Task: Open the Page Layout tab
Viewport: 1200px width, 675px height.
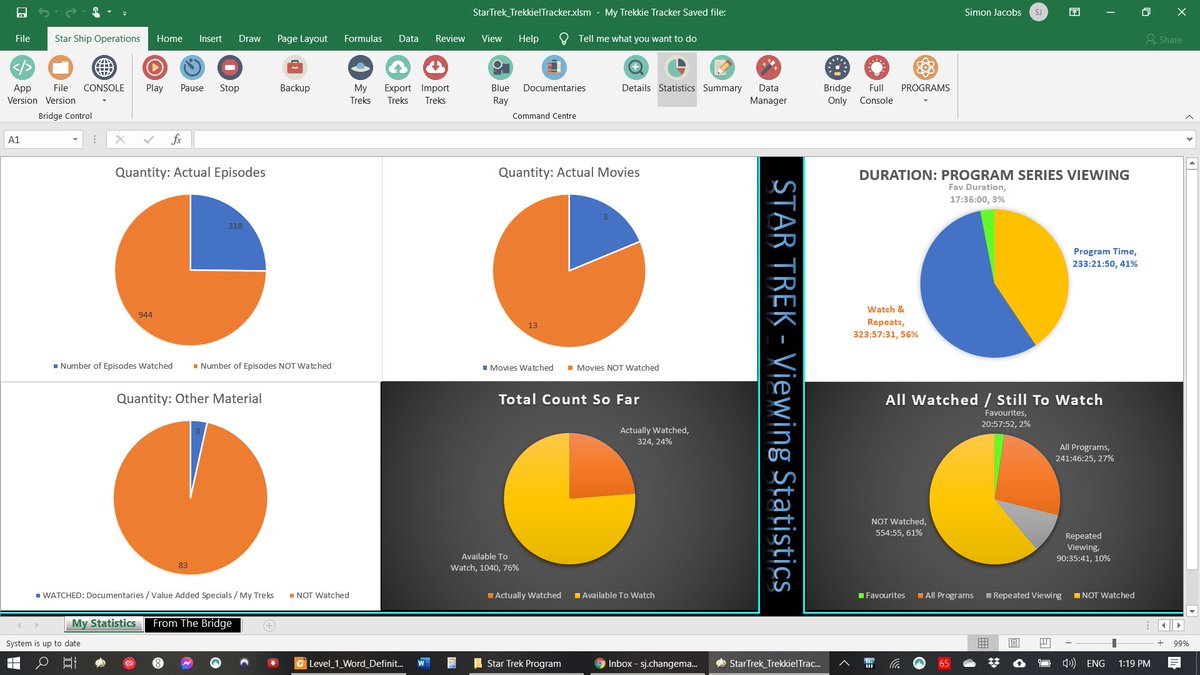Action: (x=302, y=39)
